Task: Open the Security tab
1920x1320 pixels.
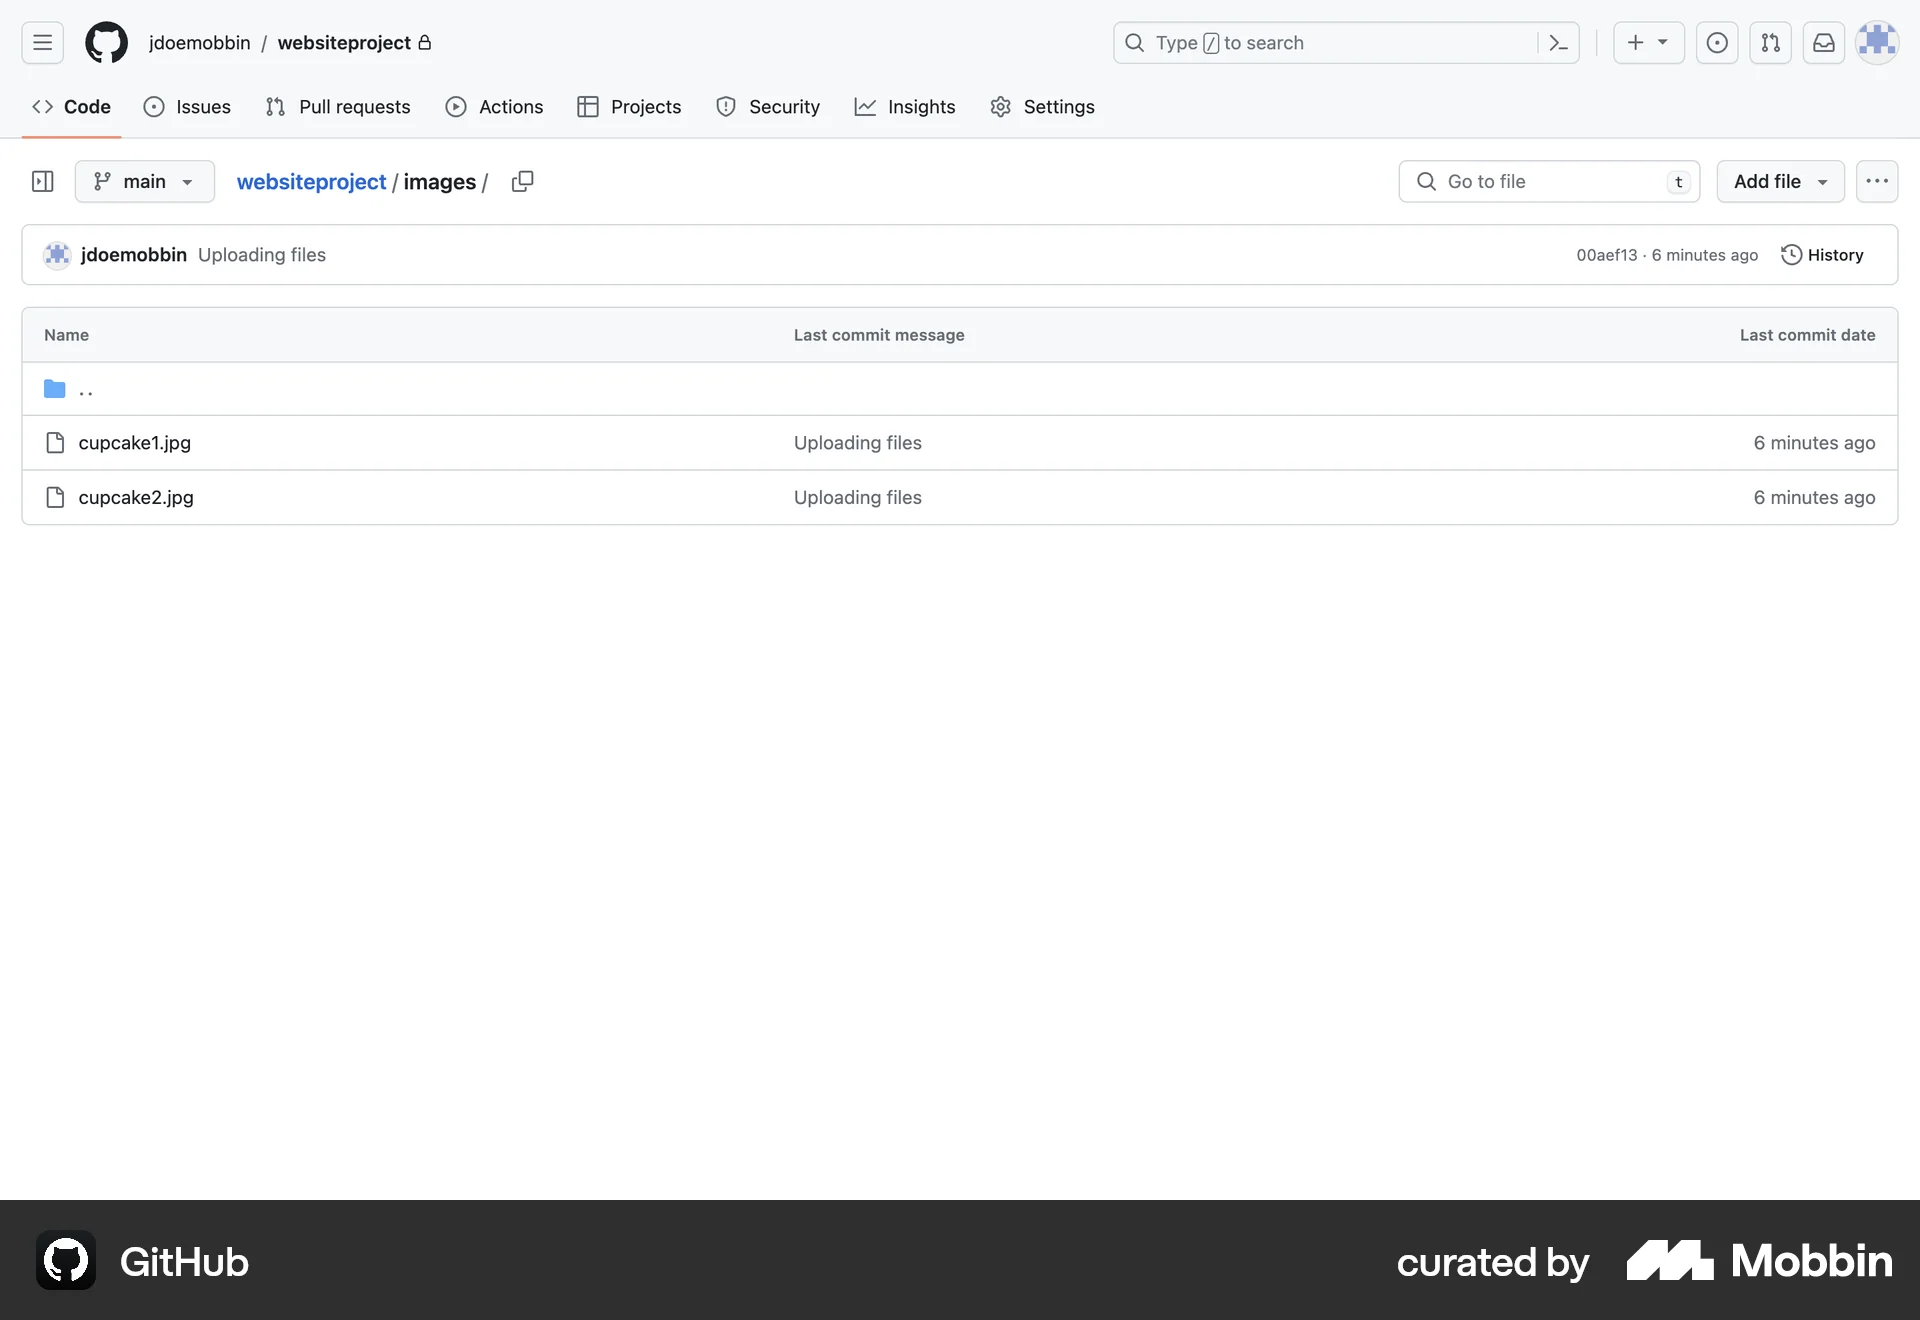Action: [x=768, y=107]
